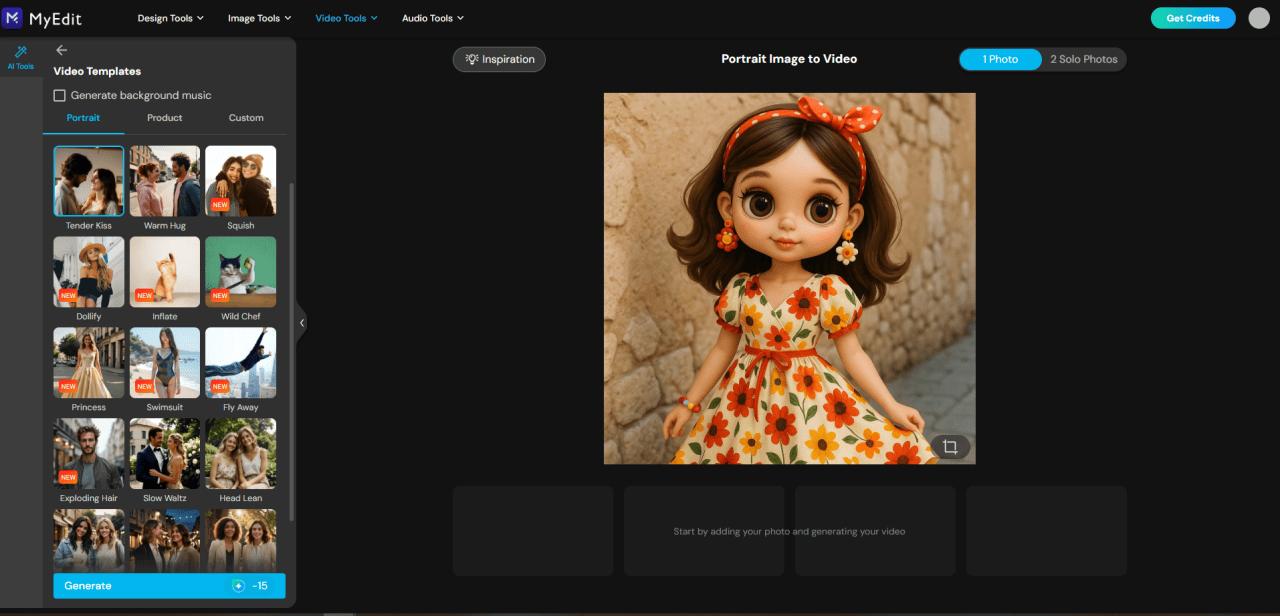The width and height of the screenshot is (1280, 616).
Task: Select the AI Tools magic wand icon
Action: [x=20, y=55]
